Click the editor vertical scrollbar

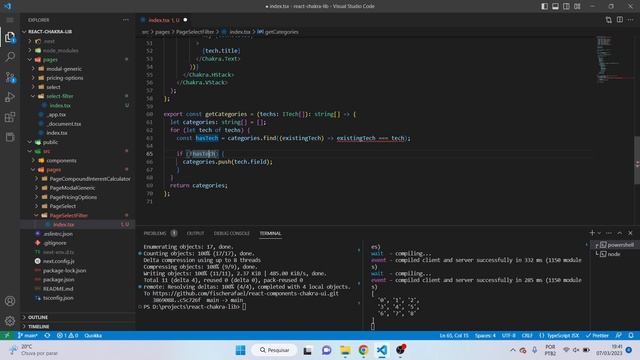(637, 160)
